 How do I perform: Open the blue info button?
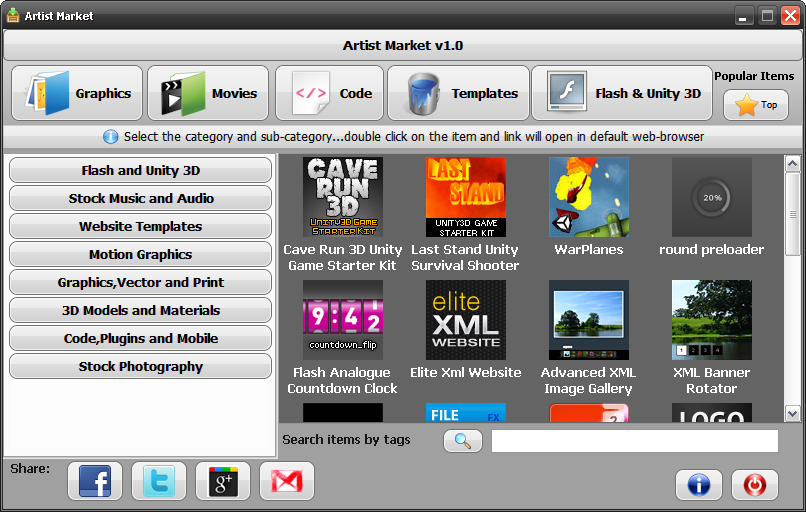(x=699, y=485)
